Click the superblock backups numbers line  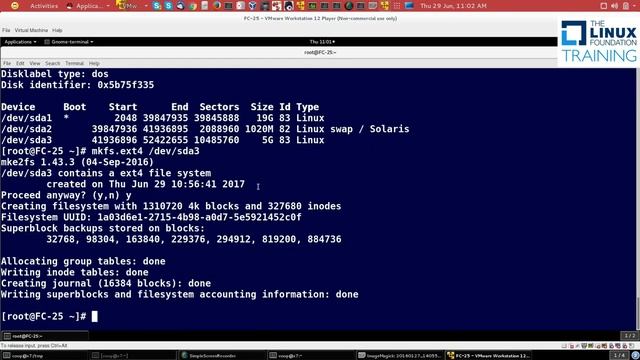(194, 239)
